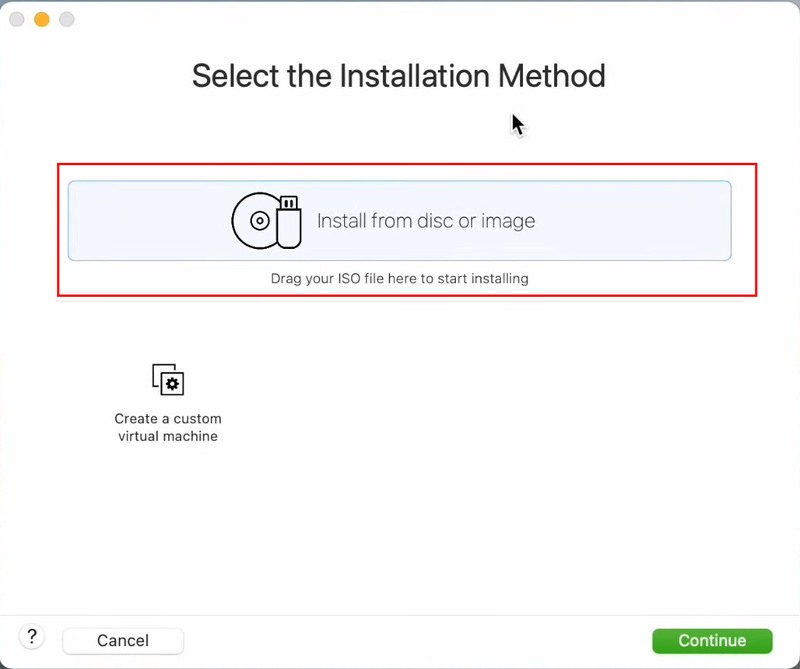
Task: Click the gray zoom window button
Action: pyautogui.click(x=67, y=19)
